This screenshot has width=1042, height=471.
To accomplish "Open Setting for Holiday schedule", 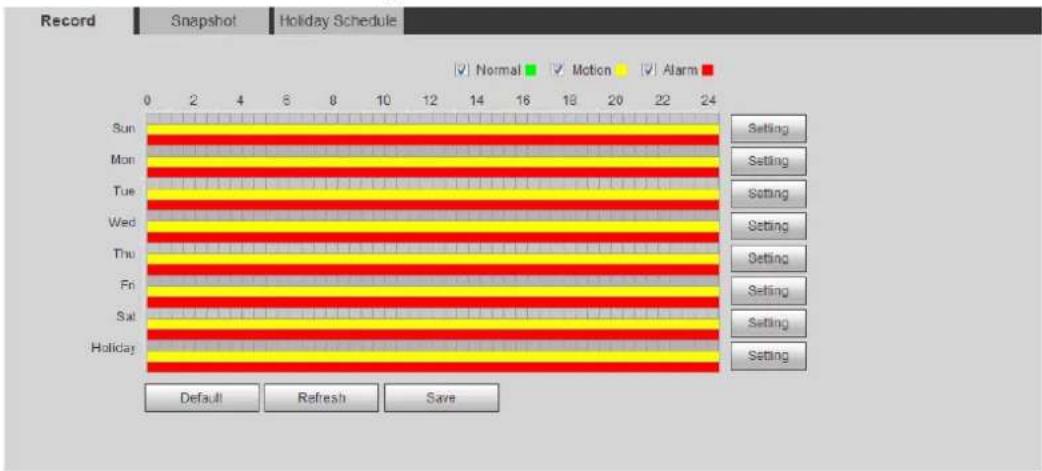I will [768, 356].
